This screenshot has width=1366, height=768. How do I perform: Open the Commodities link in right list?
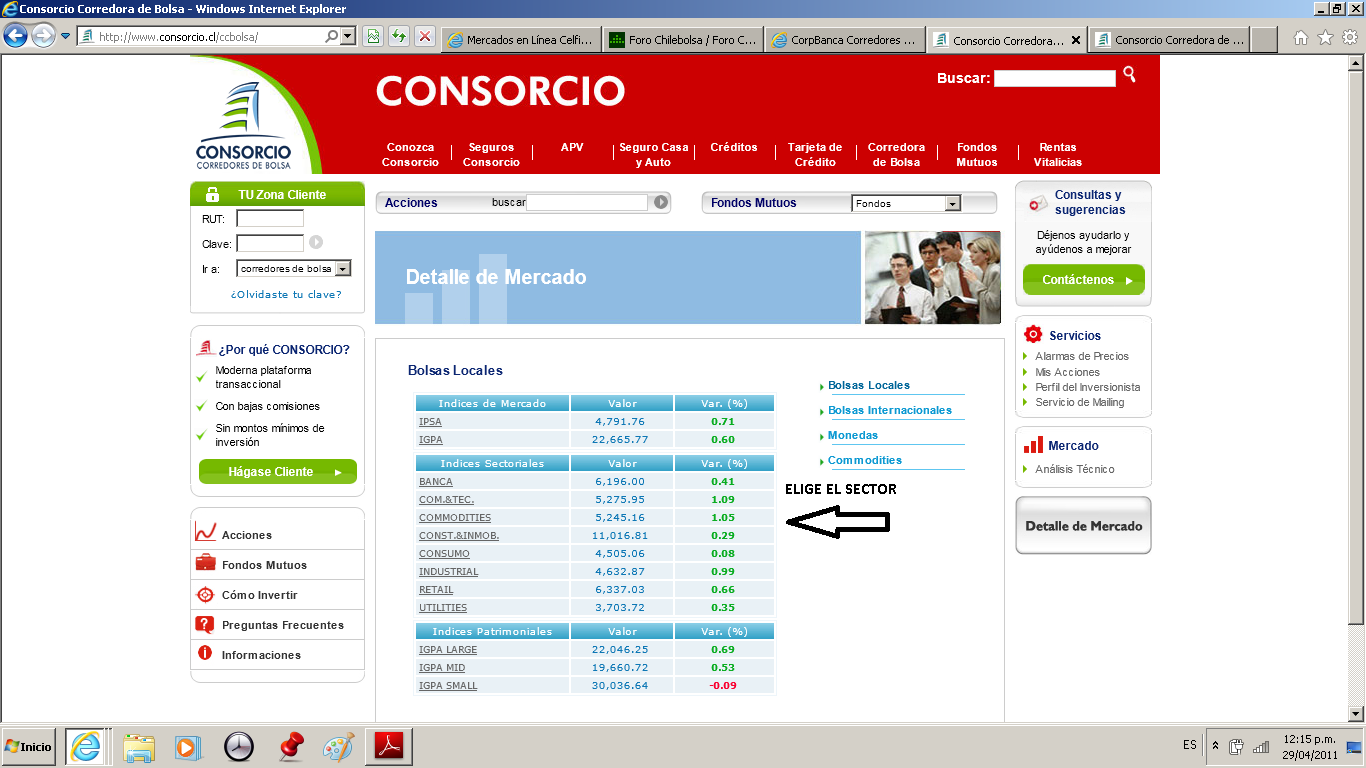pyautogui.click(x=865, y=460)
